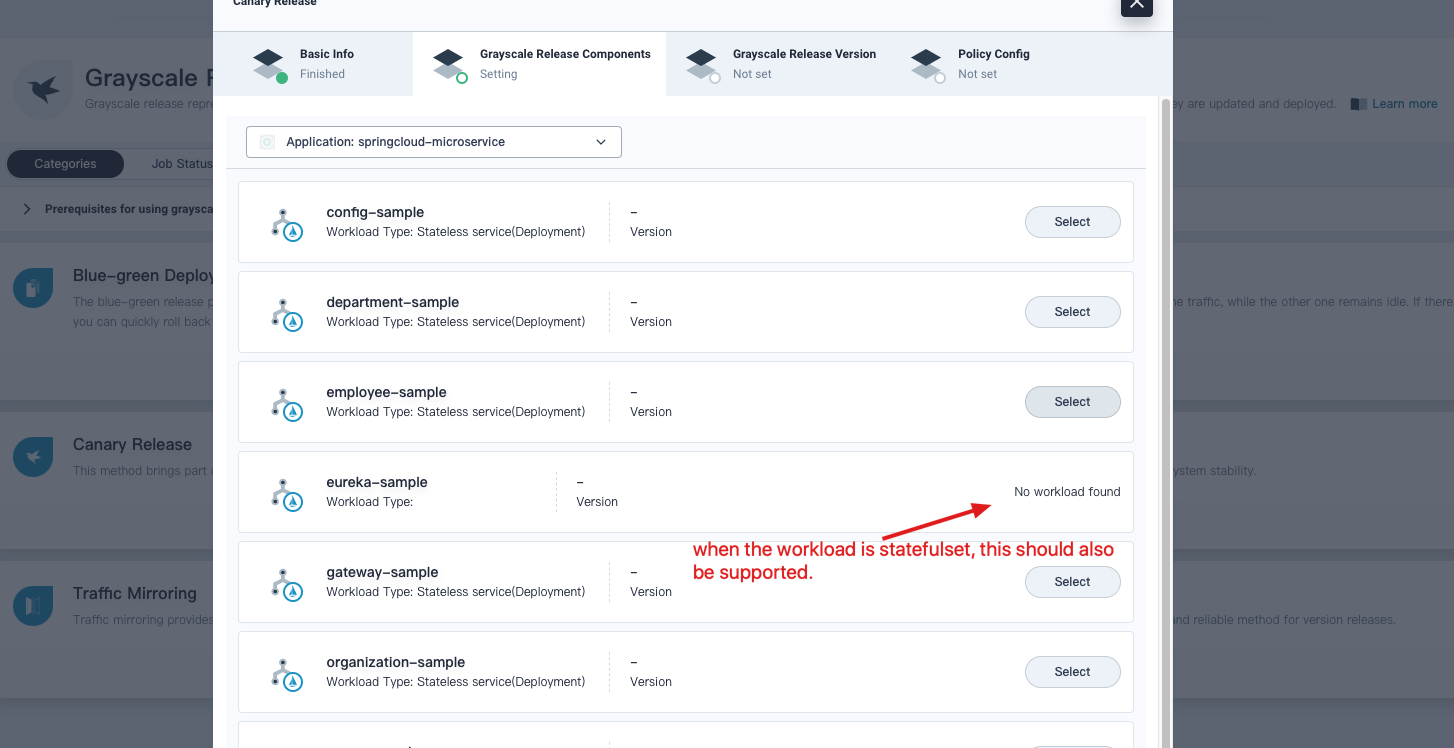Click the eureka-sample workload icon
This screenshot has width=1454, height=748.
coord(289,491)
